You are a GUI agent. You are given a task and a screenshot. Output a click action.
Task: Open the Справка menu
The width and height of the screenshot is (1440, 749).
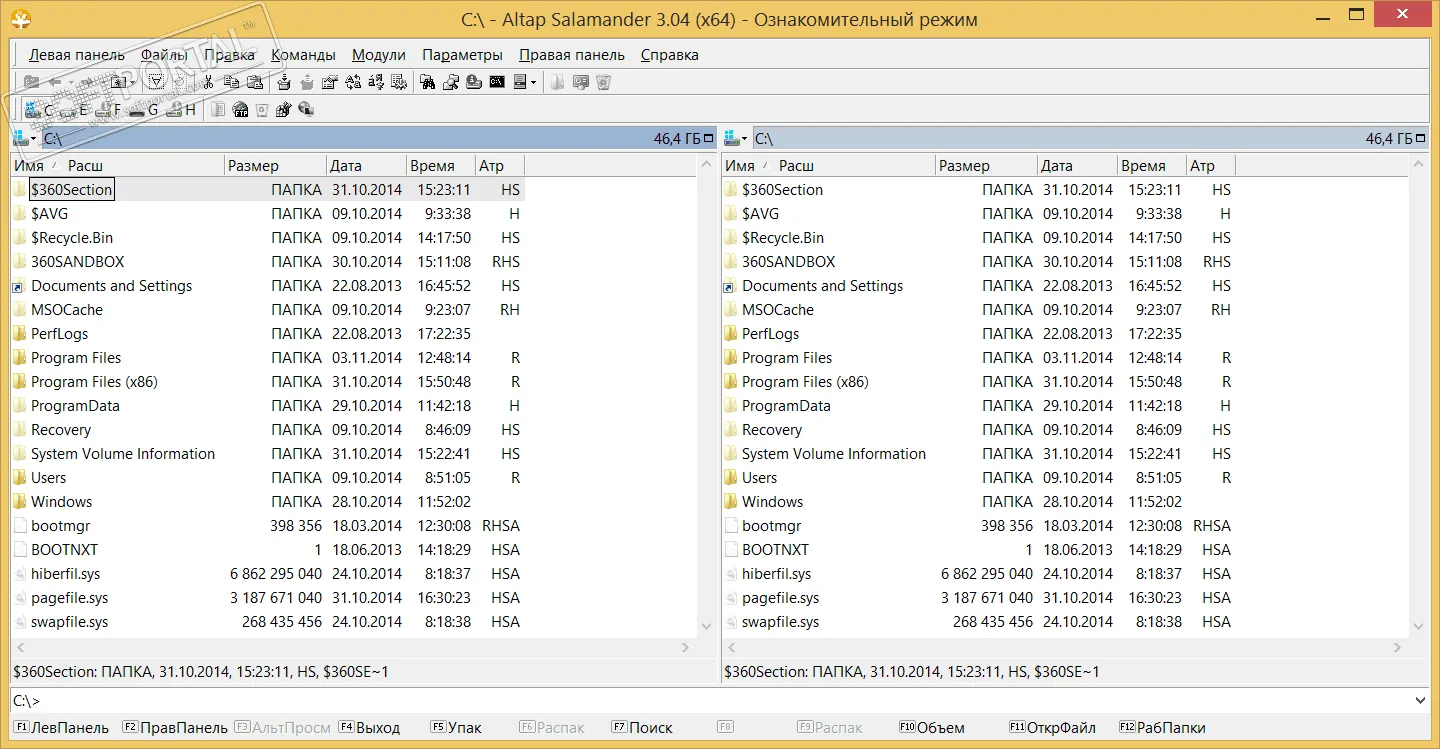click(670, 55)
